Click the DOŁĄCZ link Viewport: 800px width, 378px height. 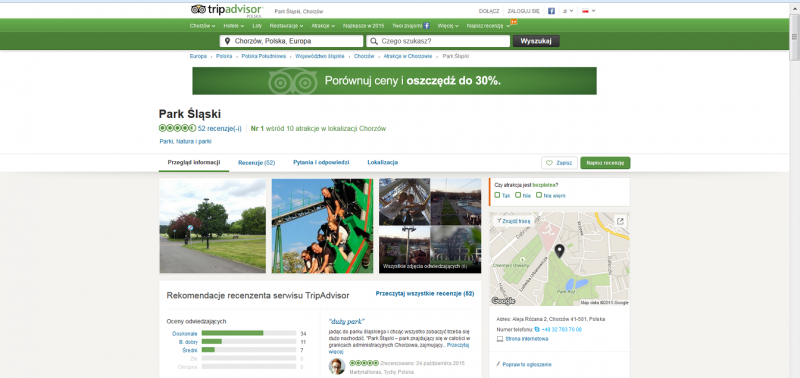point(489,11)
